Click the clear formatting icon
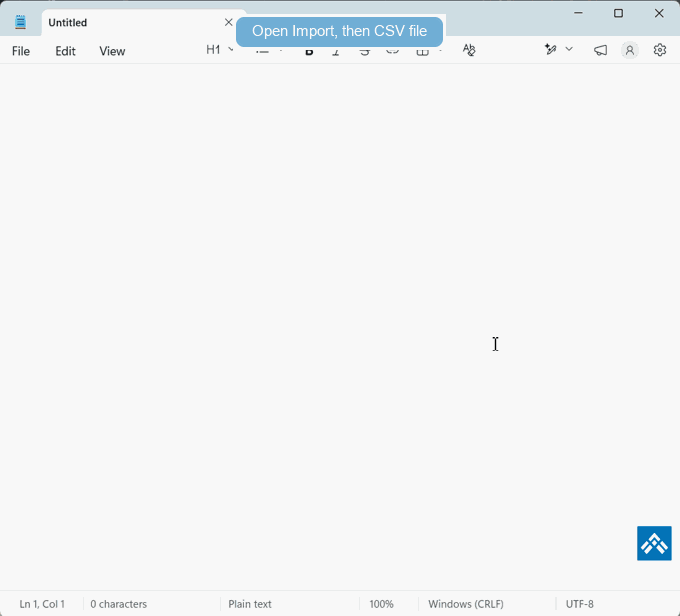This screenshot has height=616, width=680. pyautogui.click(x=469, y=50)
